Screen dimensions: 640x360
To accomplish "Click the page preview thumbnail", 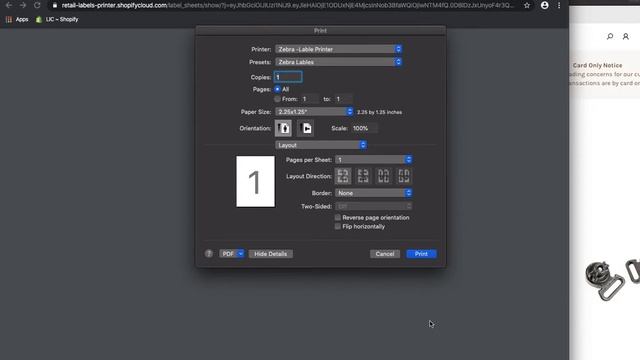I will (256, 181).
